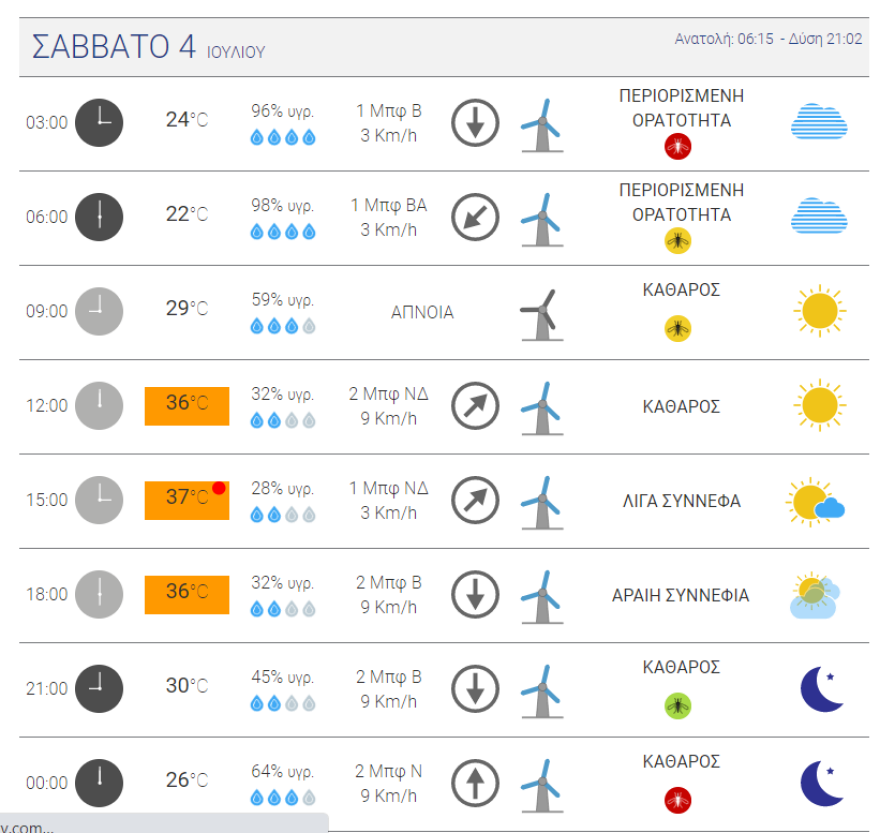Click the orange 36°C box at 12:00
This screenshot has height=833, width=880.
tap(187, 405)
